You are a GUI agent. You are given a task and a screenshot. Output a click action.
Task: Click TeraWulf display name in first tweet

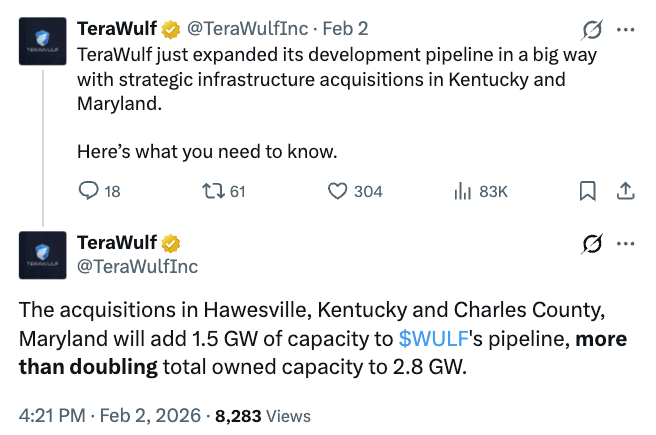point(117,29)
